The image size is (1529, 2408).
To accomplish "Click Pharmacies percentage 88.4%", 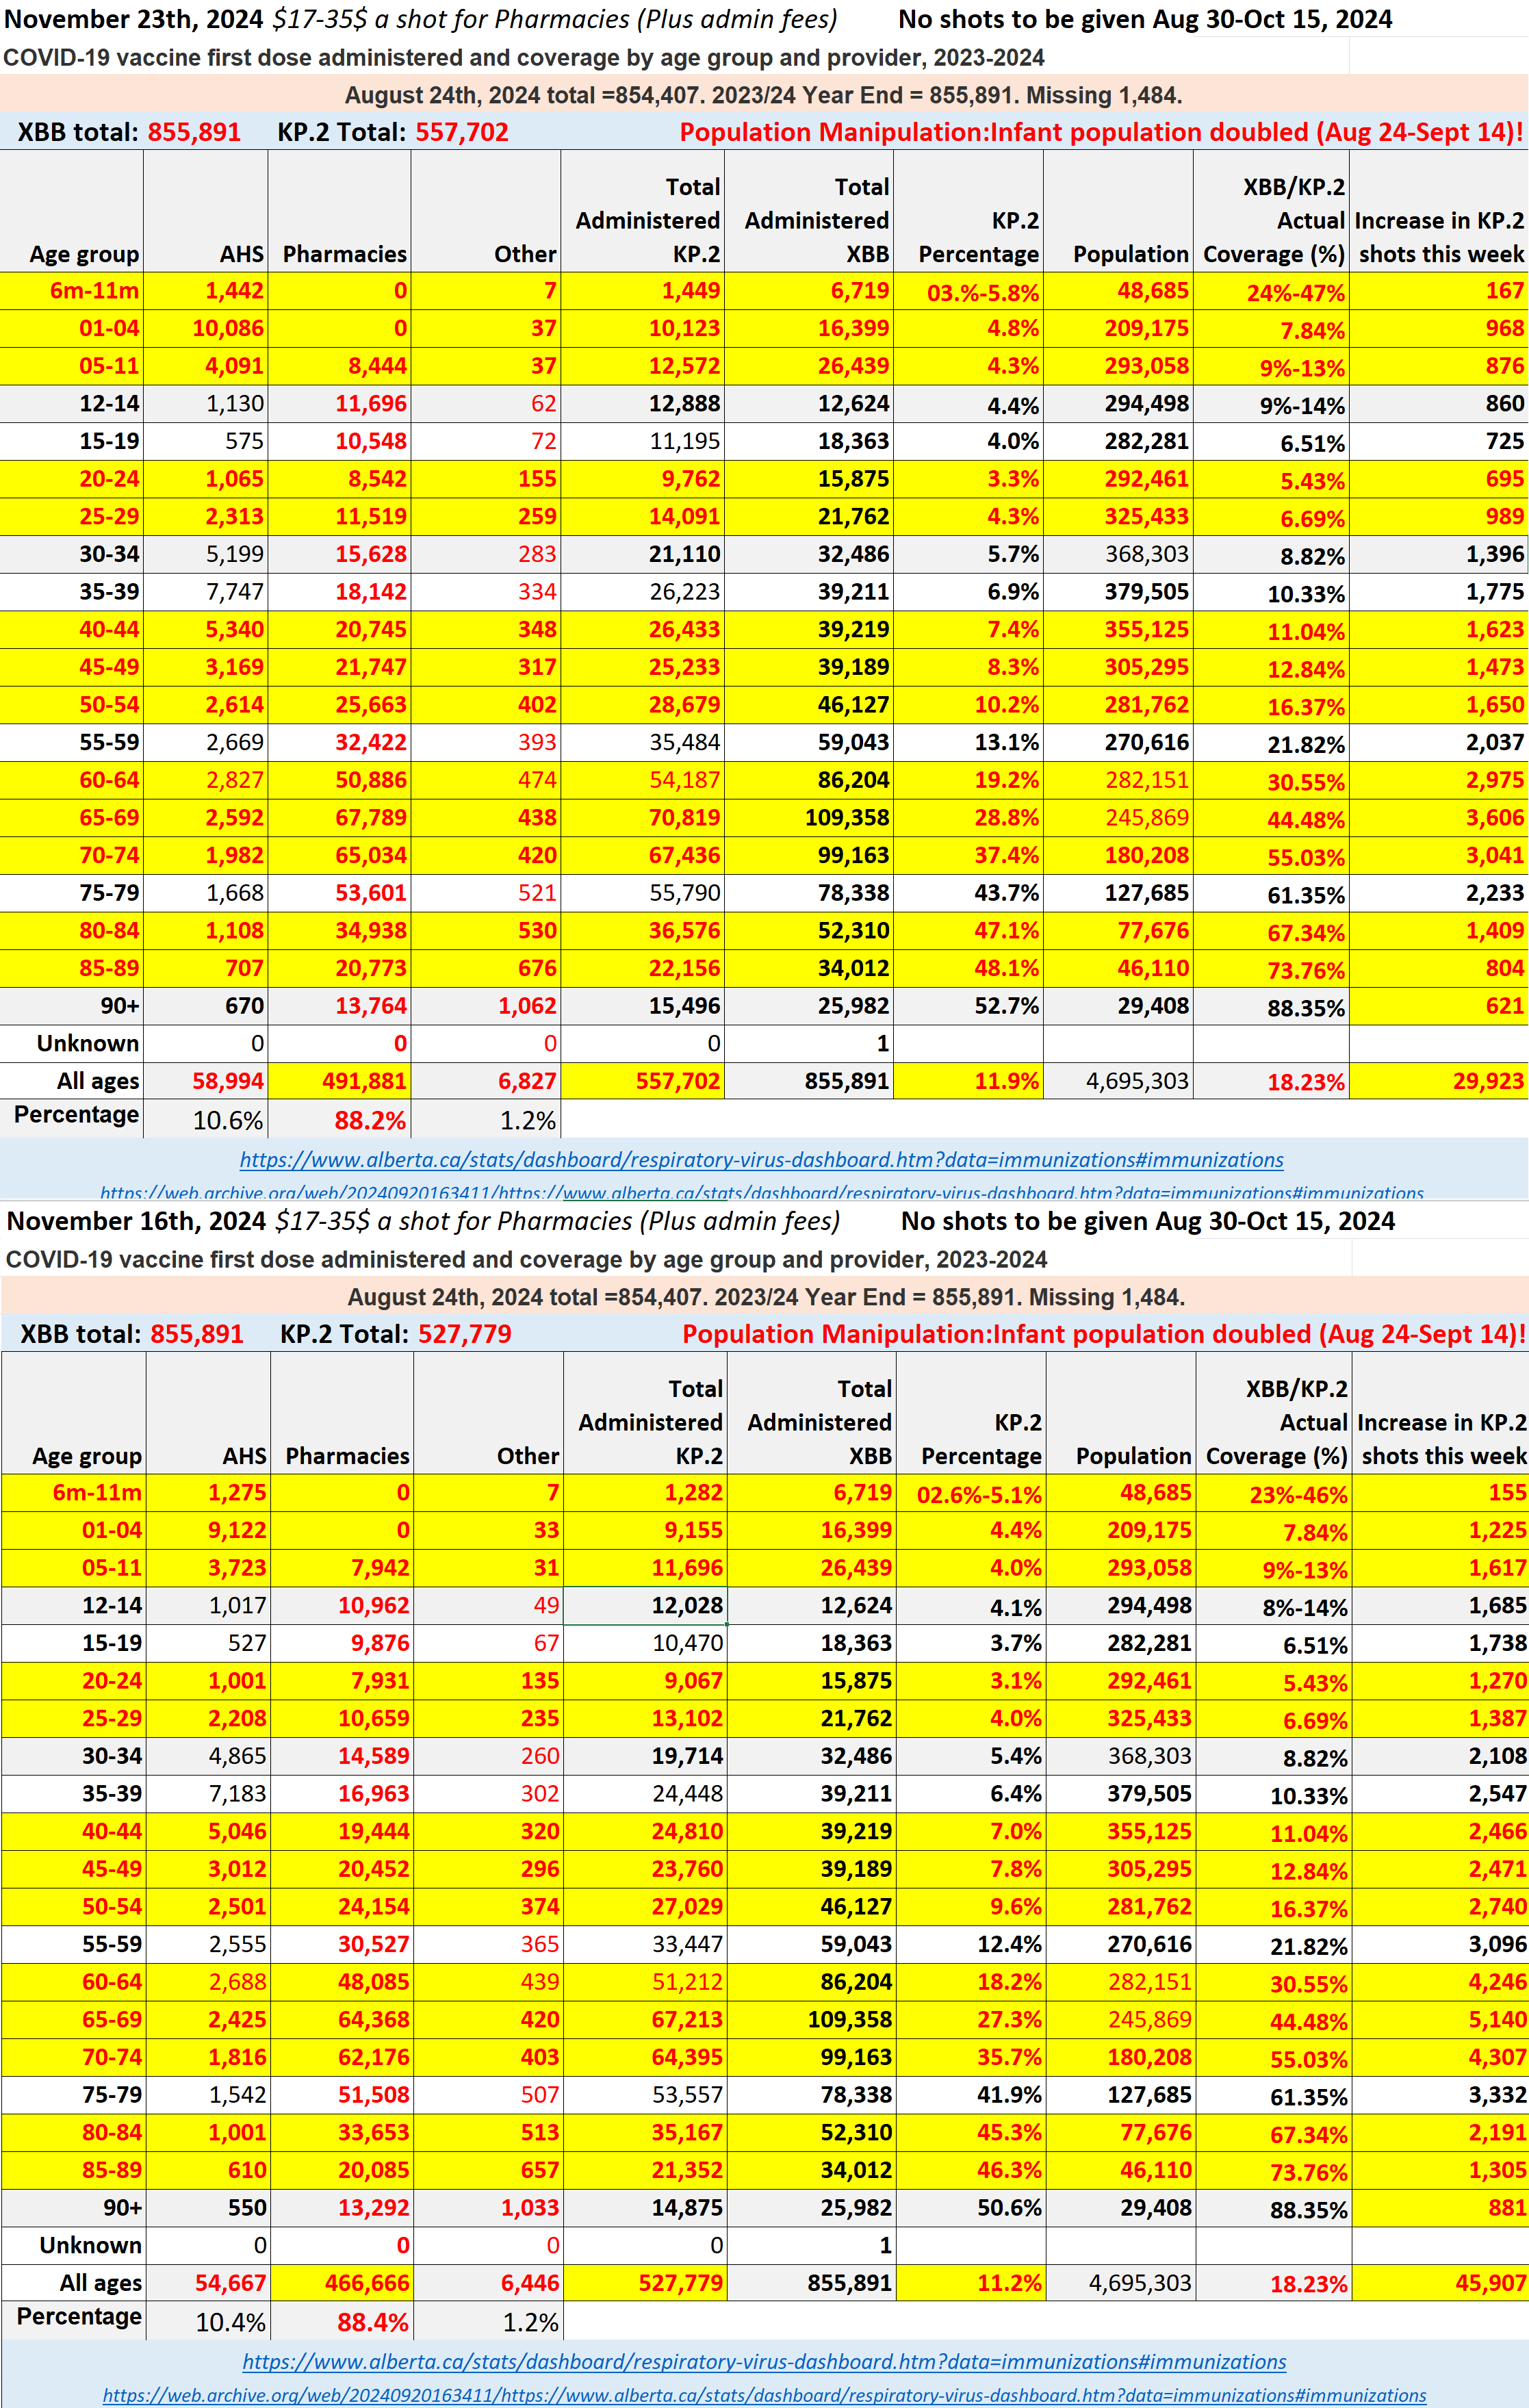I will [343, 2322].
